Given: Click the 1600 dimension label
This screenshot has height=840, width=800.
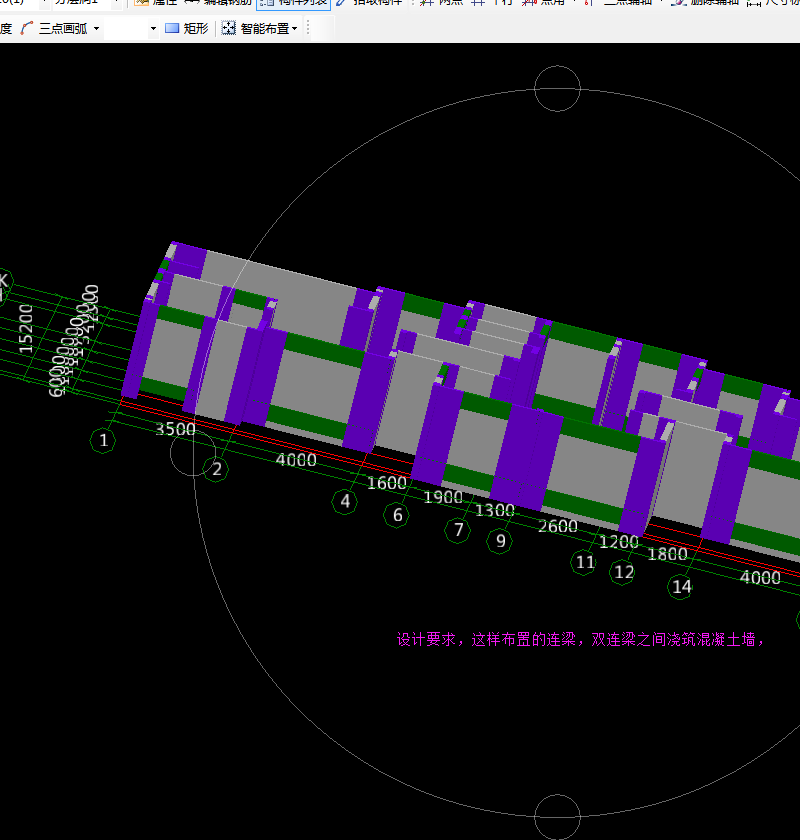Looking at the screenshot, I should [x=387, y=483].
